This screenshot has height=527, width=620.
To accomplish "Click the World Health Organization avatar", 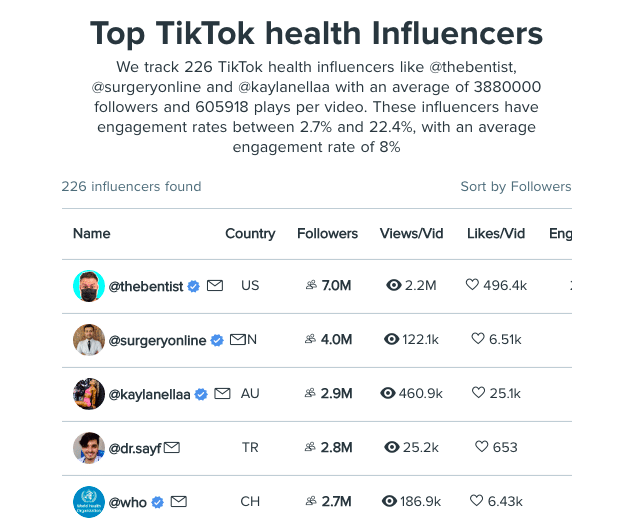I will (x=89, y=502).
